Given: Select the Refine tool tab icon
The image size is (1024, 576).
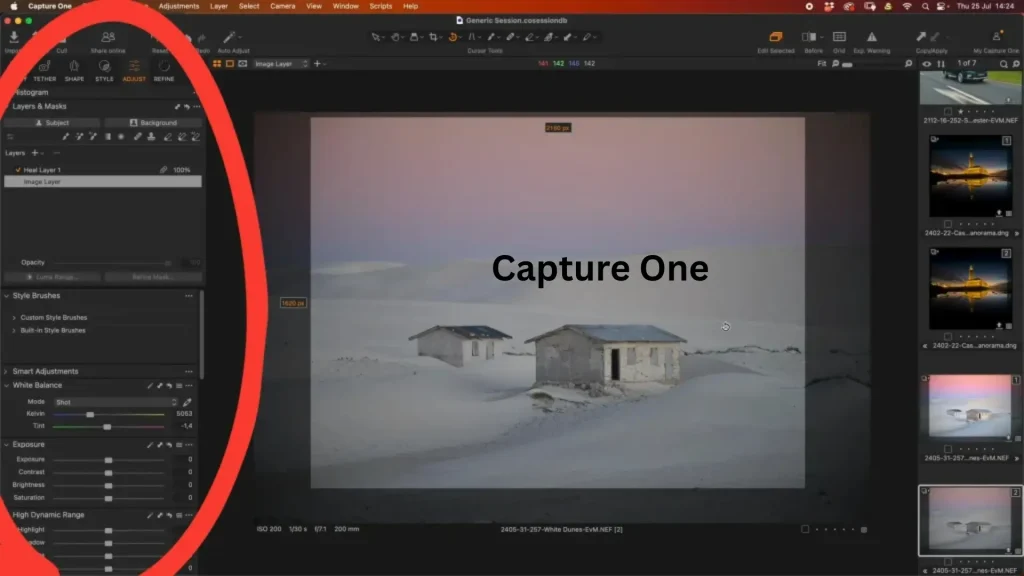Looking at the screenshot, I should (164, 67).
